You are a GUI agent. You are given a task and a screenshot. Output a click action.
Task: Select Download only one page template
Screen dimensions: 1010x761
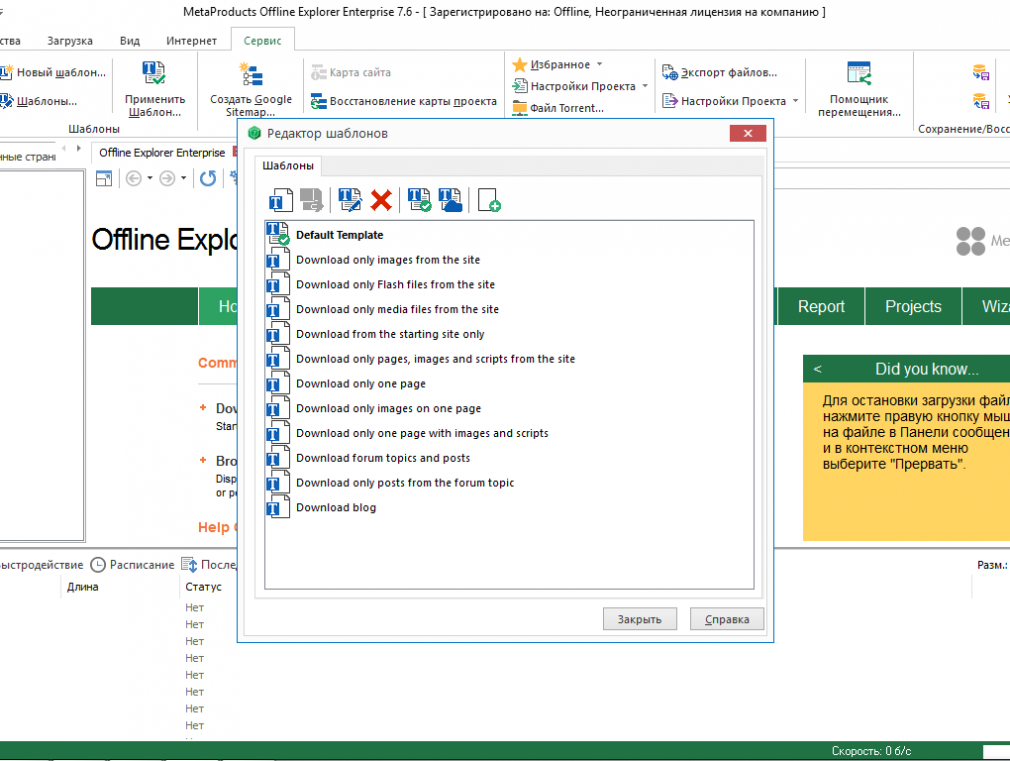click(509, 383)
